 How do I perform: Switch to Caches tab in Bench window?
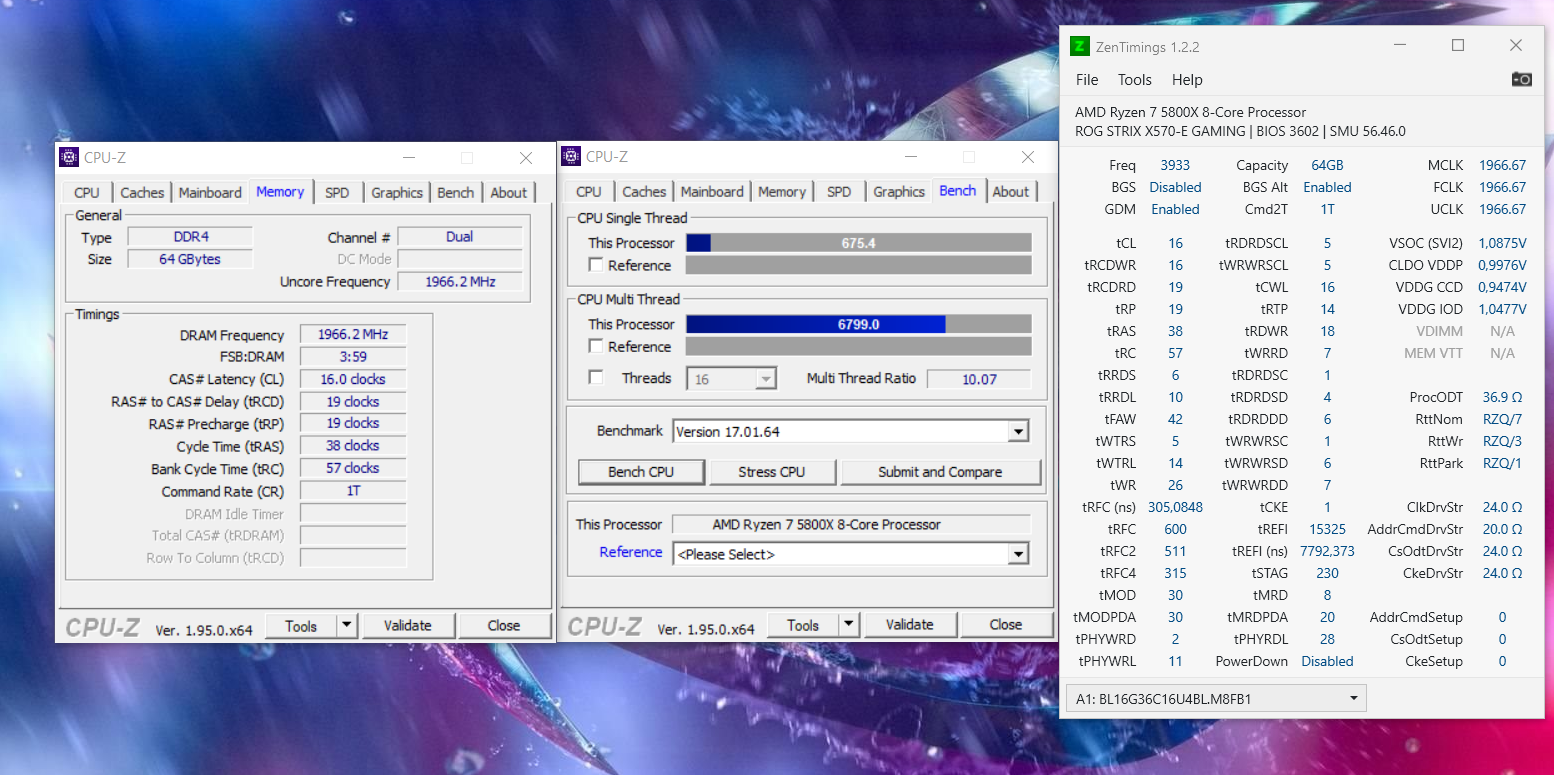tap(644, 192)
